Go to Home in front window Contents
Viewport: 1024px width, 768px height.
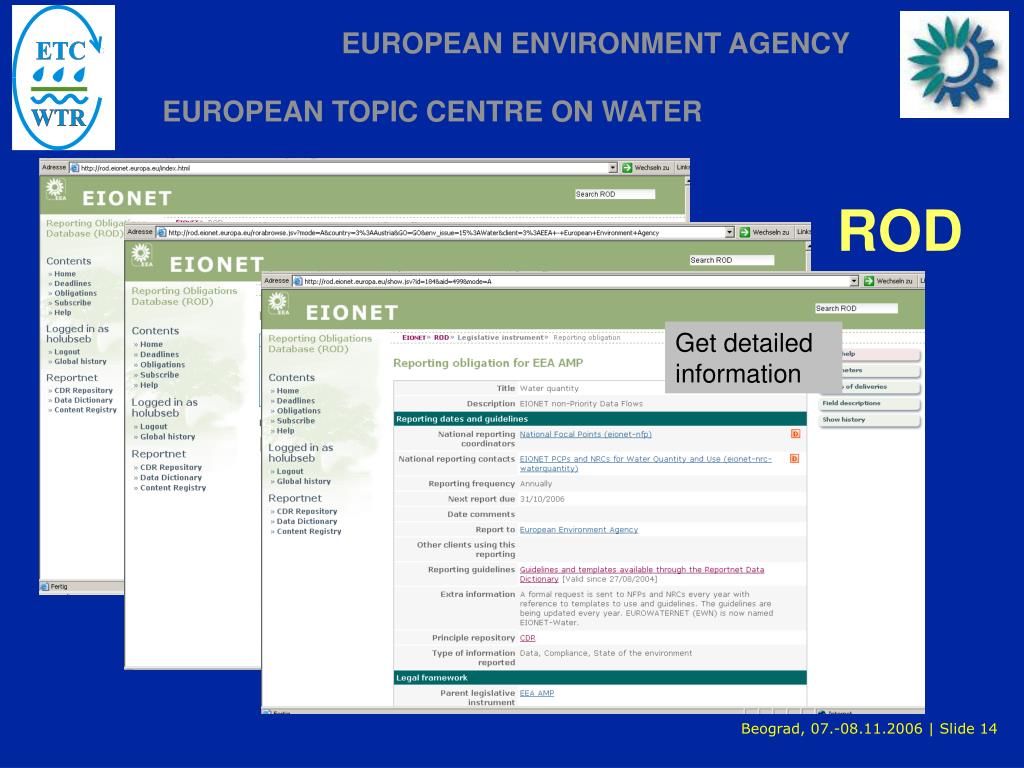(287, 391)
